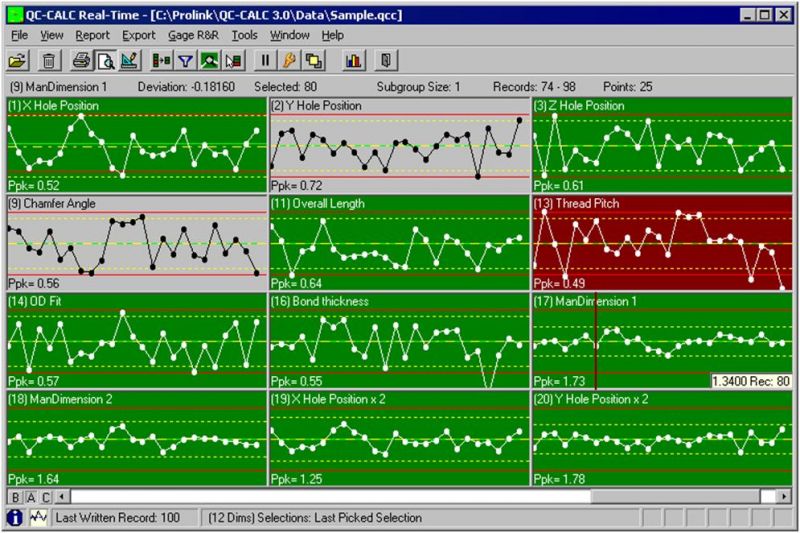
Task: Click the blue info icon in status bar
Action: [15, 518]
